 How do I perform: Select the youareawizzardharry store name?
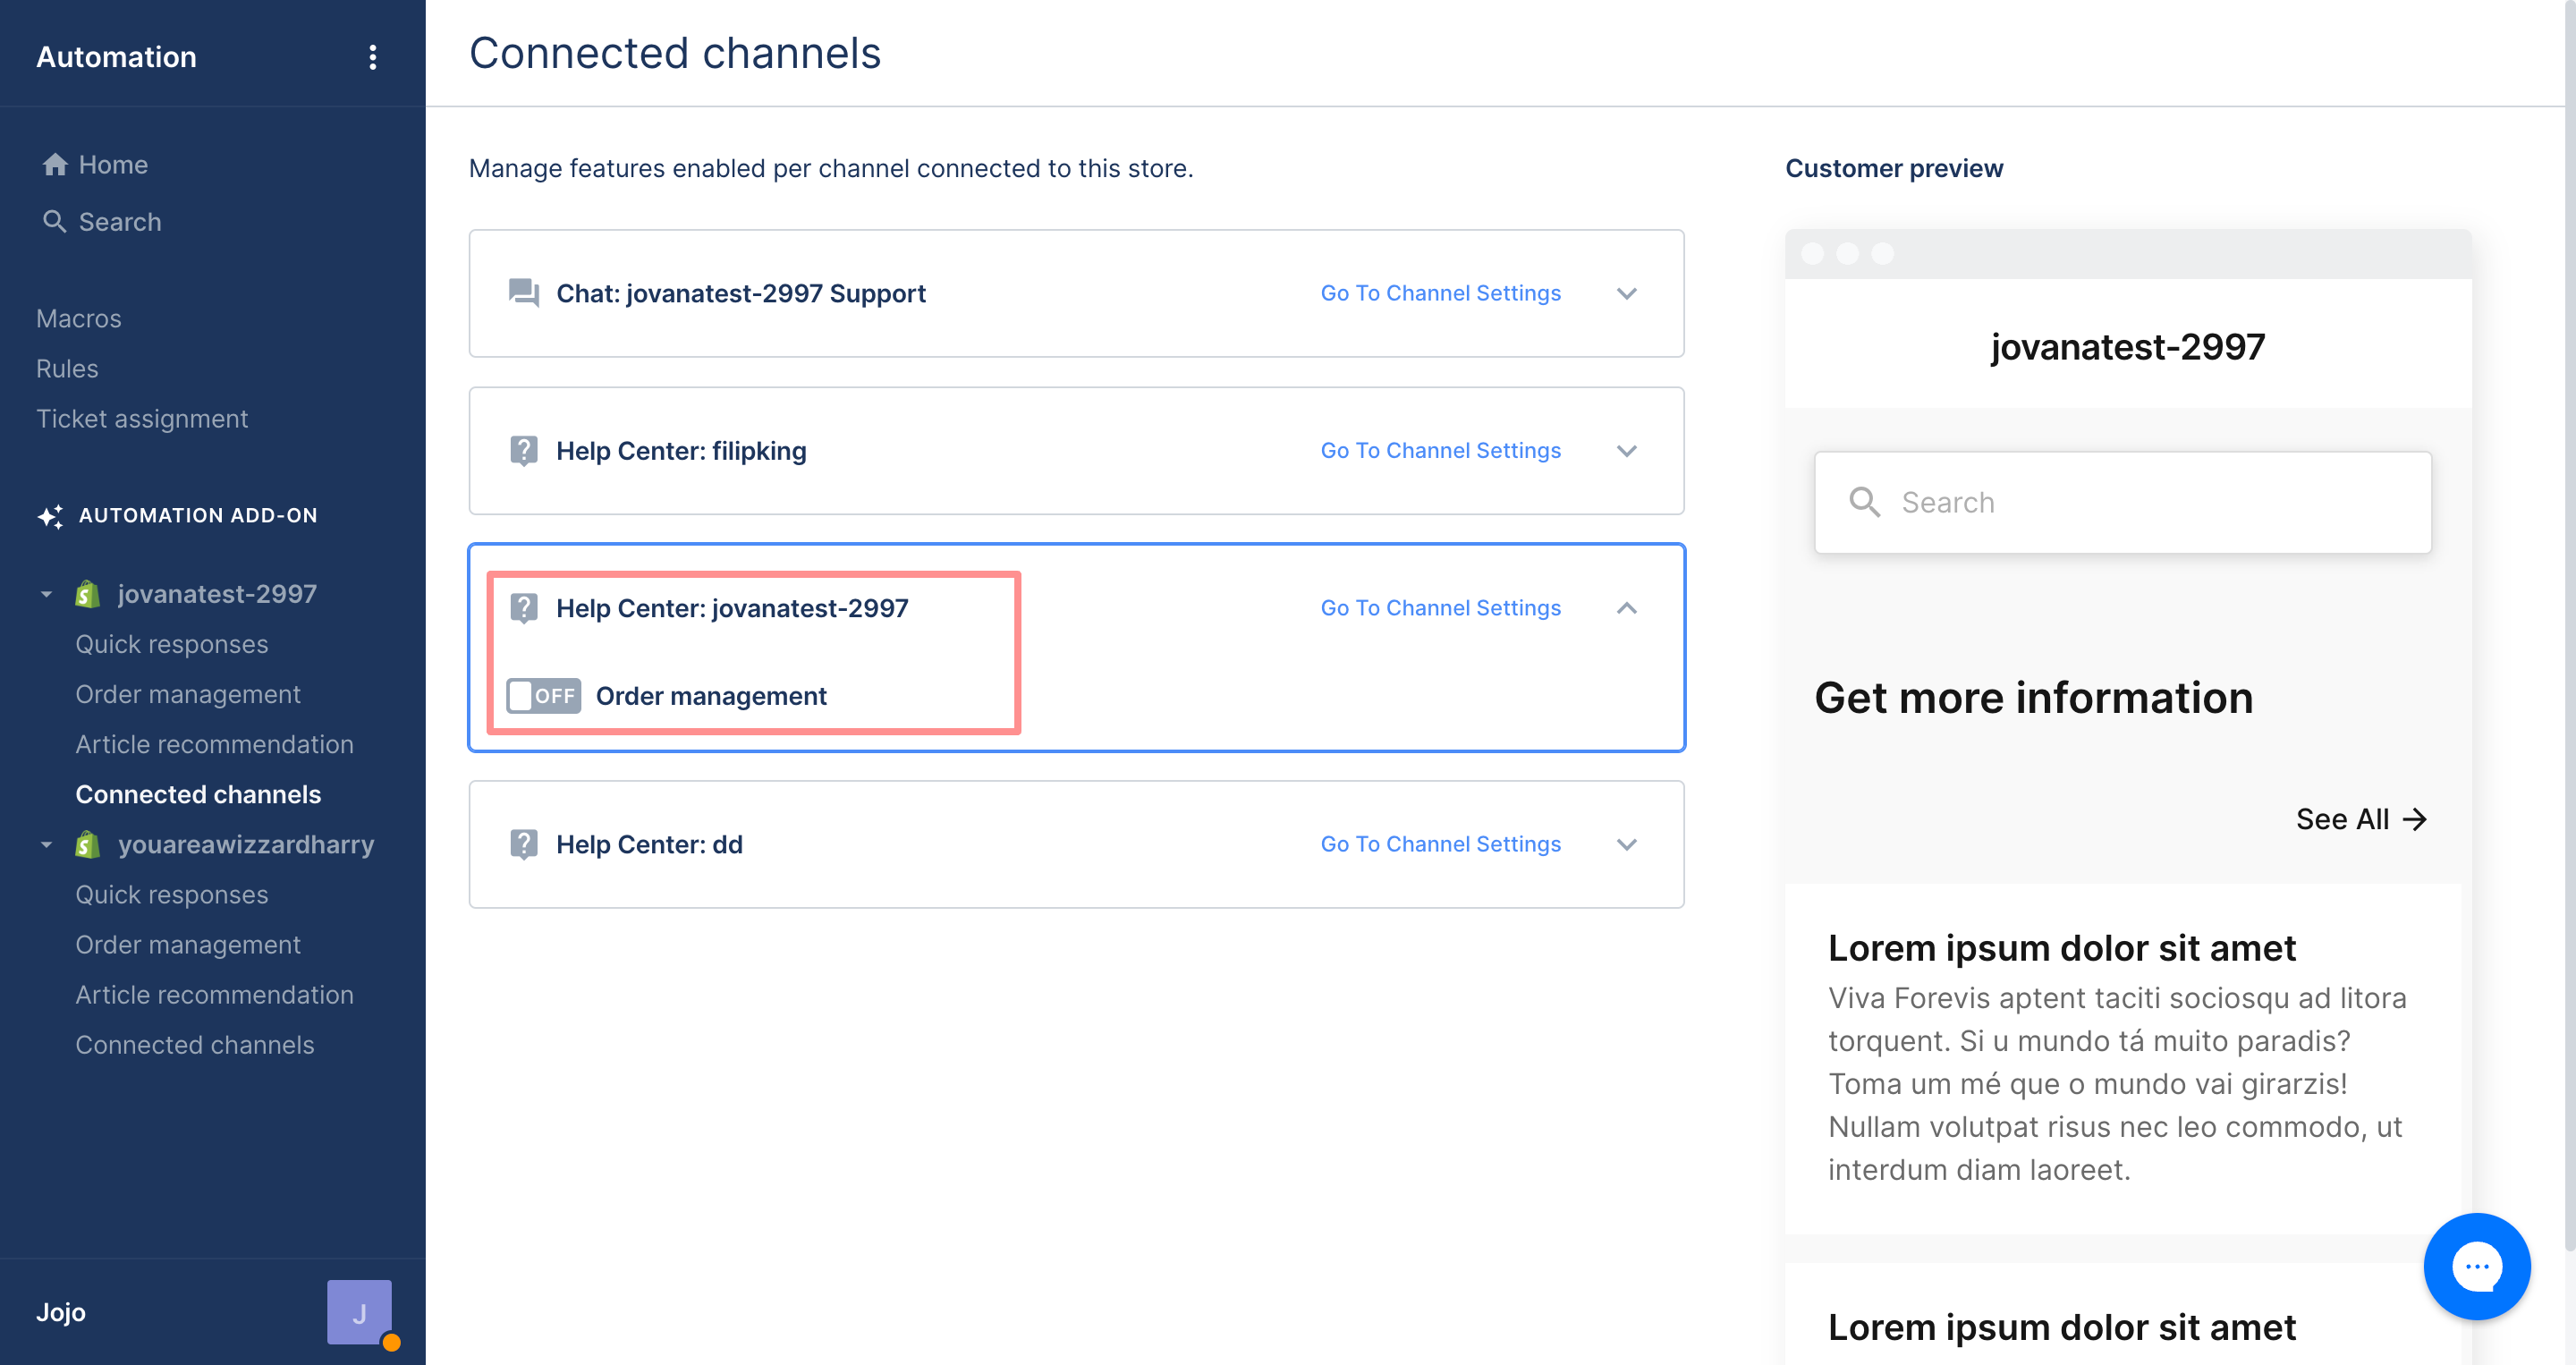pyautogui.click(x=246, y=845)
